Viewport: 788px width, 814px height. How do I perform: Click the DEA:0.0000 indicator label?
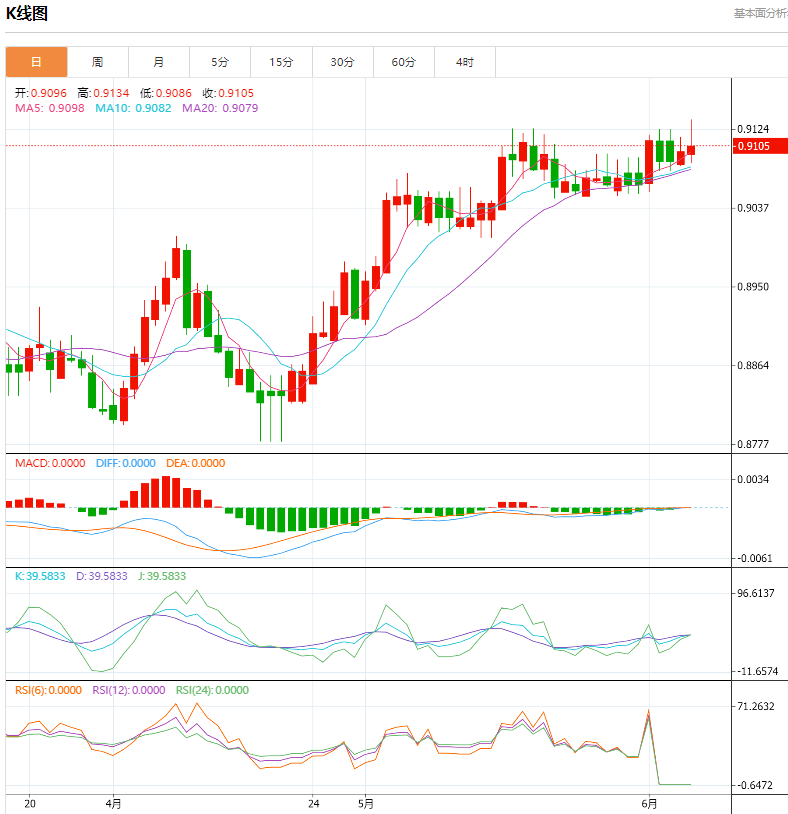pyautogui.click(x=196, y=463)
